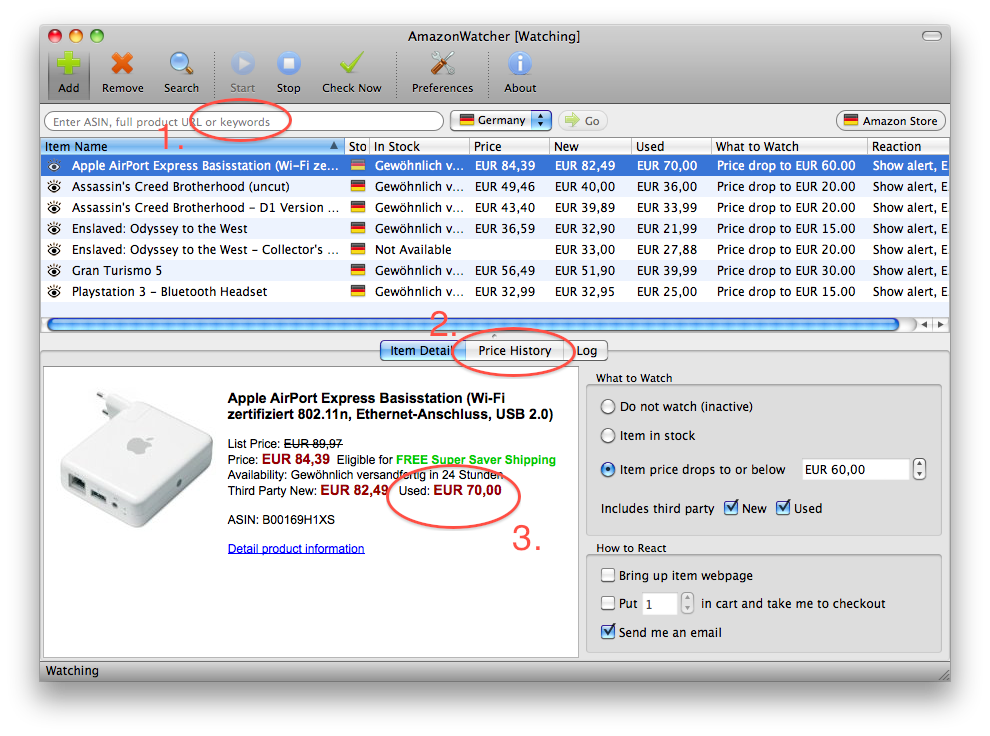Click the cart quantity field showing 1

click(x=660, y=603)
